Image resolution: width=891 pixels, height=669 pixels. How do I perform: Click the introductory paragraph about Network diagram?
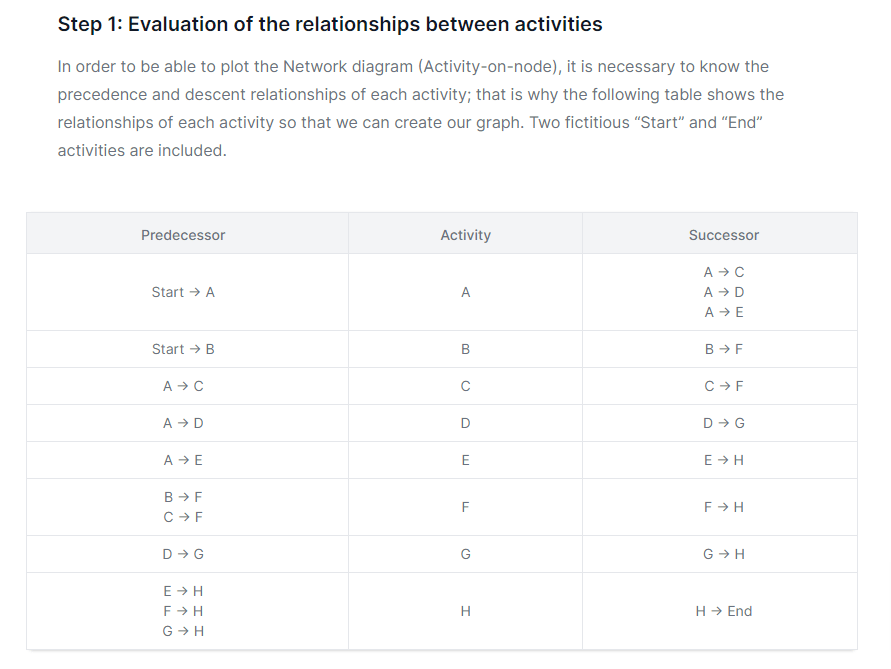[420, 109]
